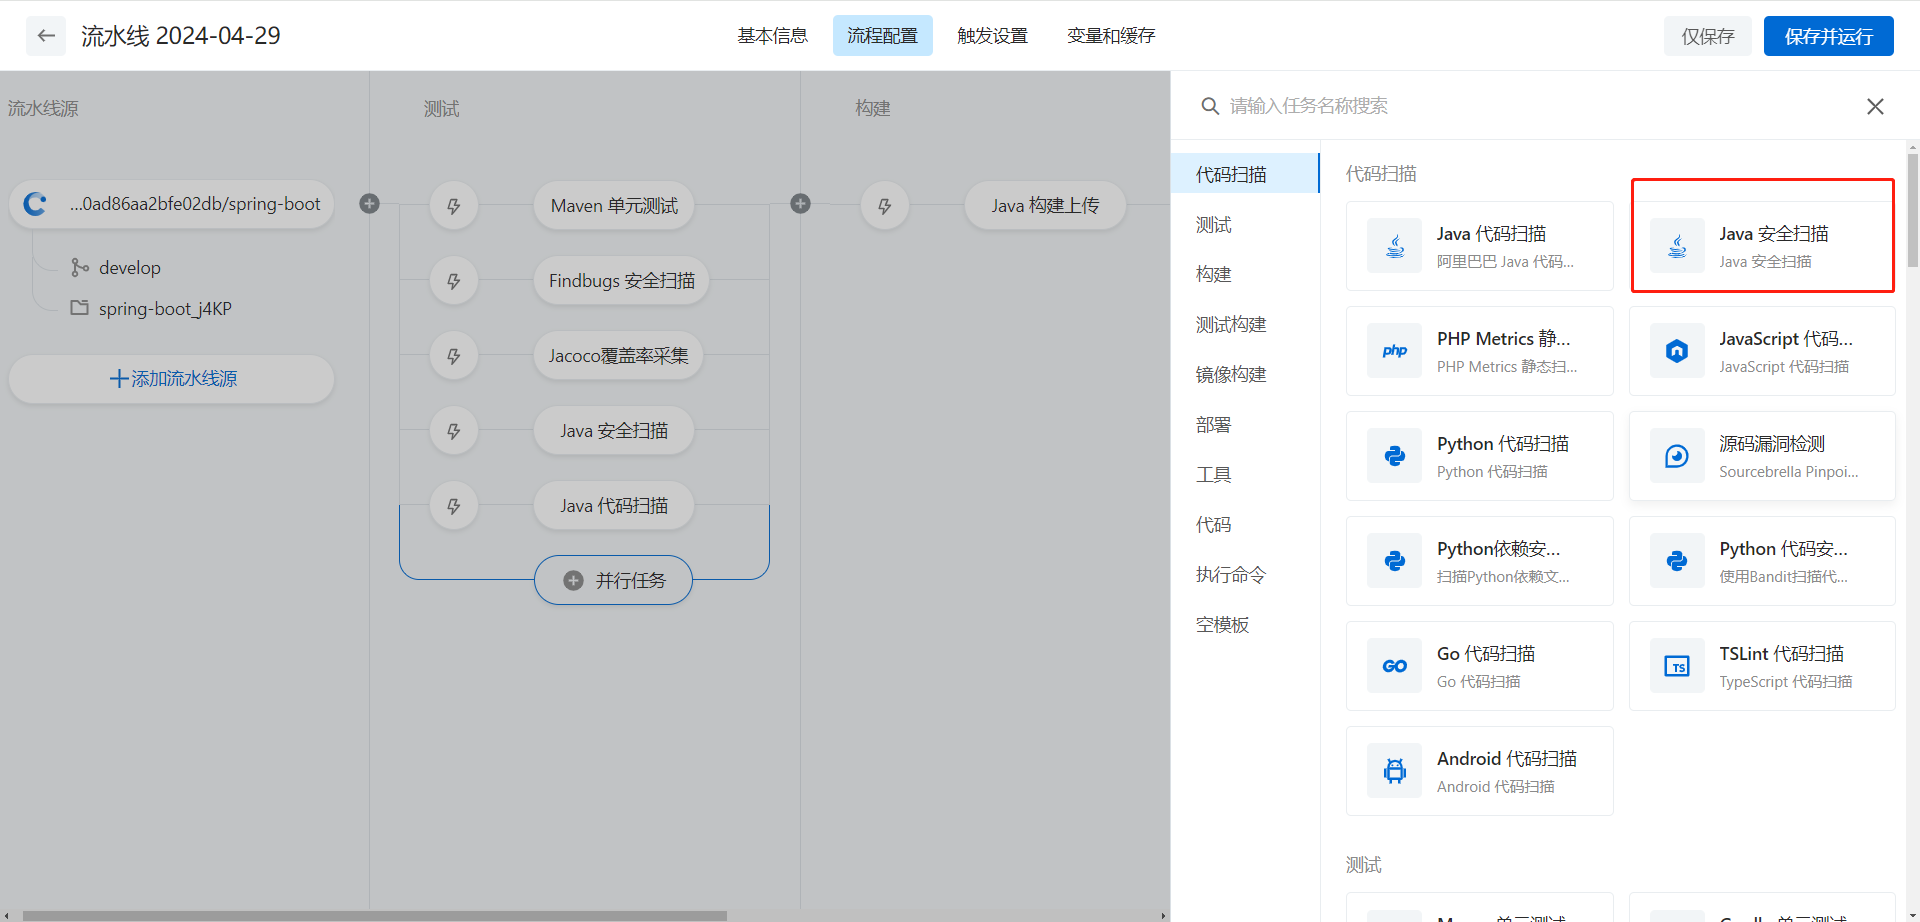Click the spring-boot_j4KP folder entry

point(151,308)
